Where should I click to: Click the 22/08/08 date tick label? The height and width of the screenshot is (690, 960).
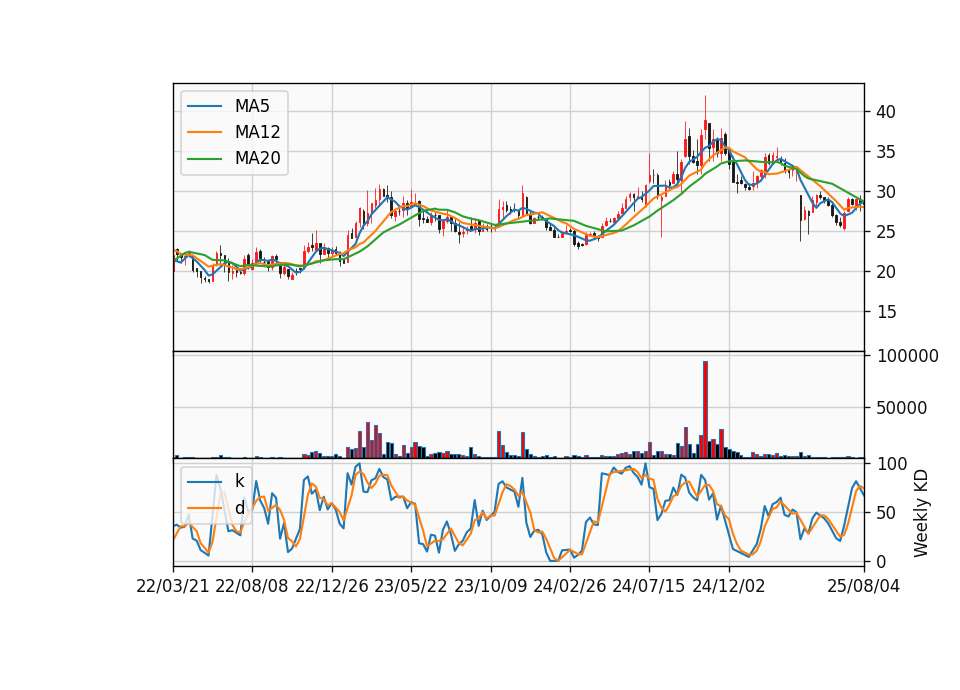click(252, 586)
